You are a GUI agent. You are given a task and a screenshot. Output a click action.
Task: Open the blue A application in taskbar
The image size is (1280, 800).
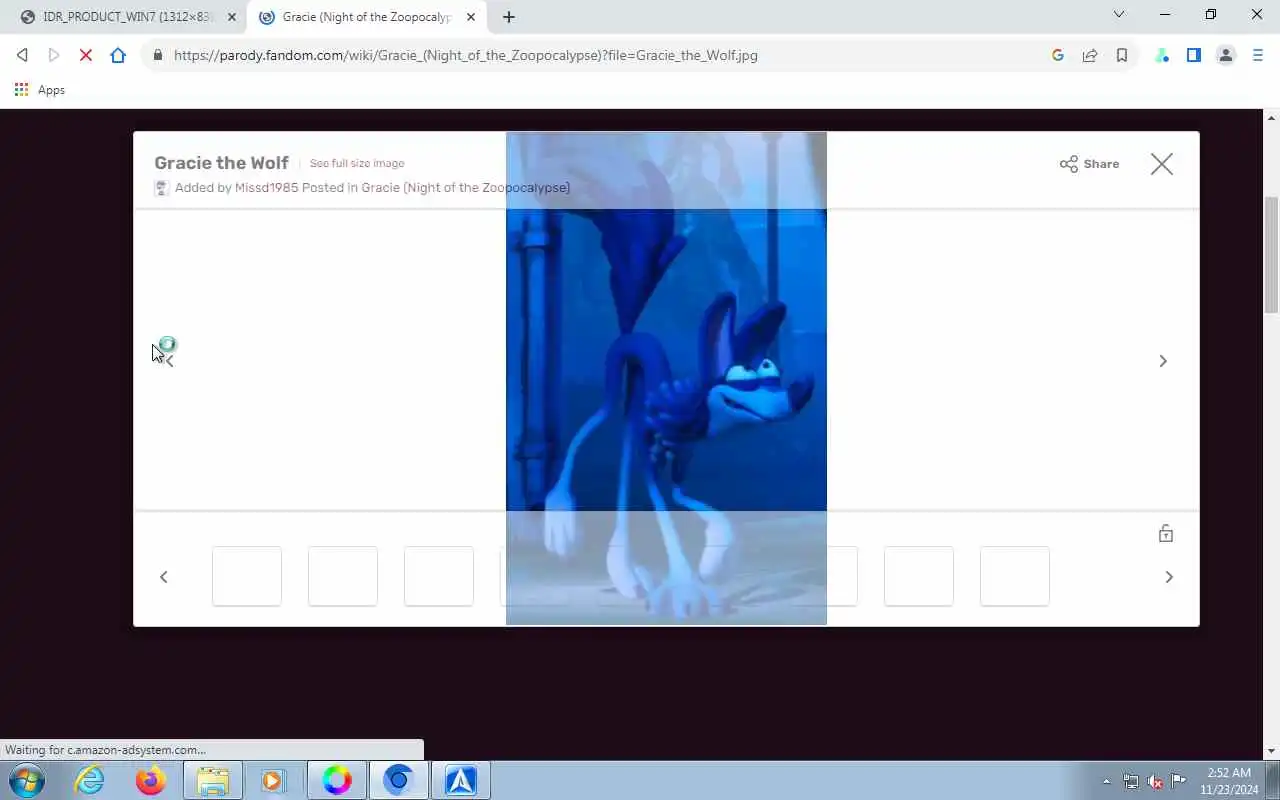(x=460, y=780)
